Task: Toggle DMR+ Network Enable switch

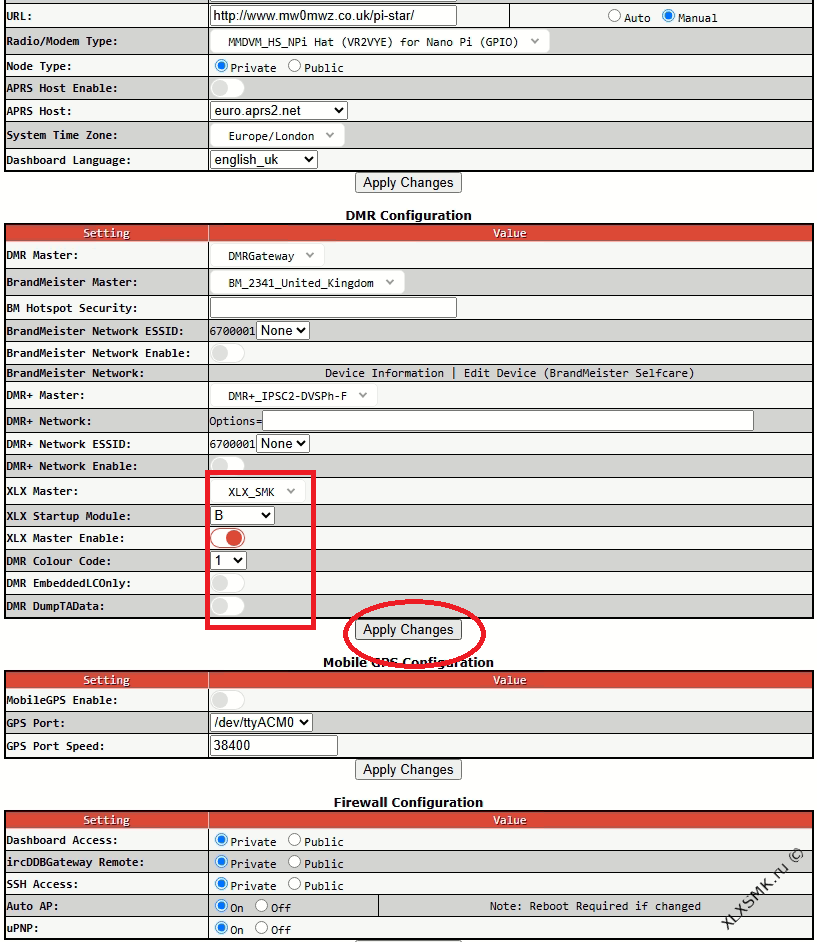Action: [228, 464]
